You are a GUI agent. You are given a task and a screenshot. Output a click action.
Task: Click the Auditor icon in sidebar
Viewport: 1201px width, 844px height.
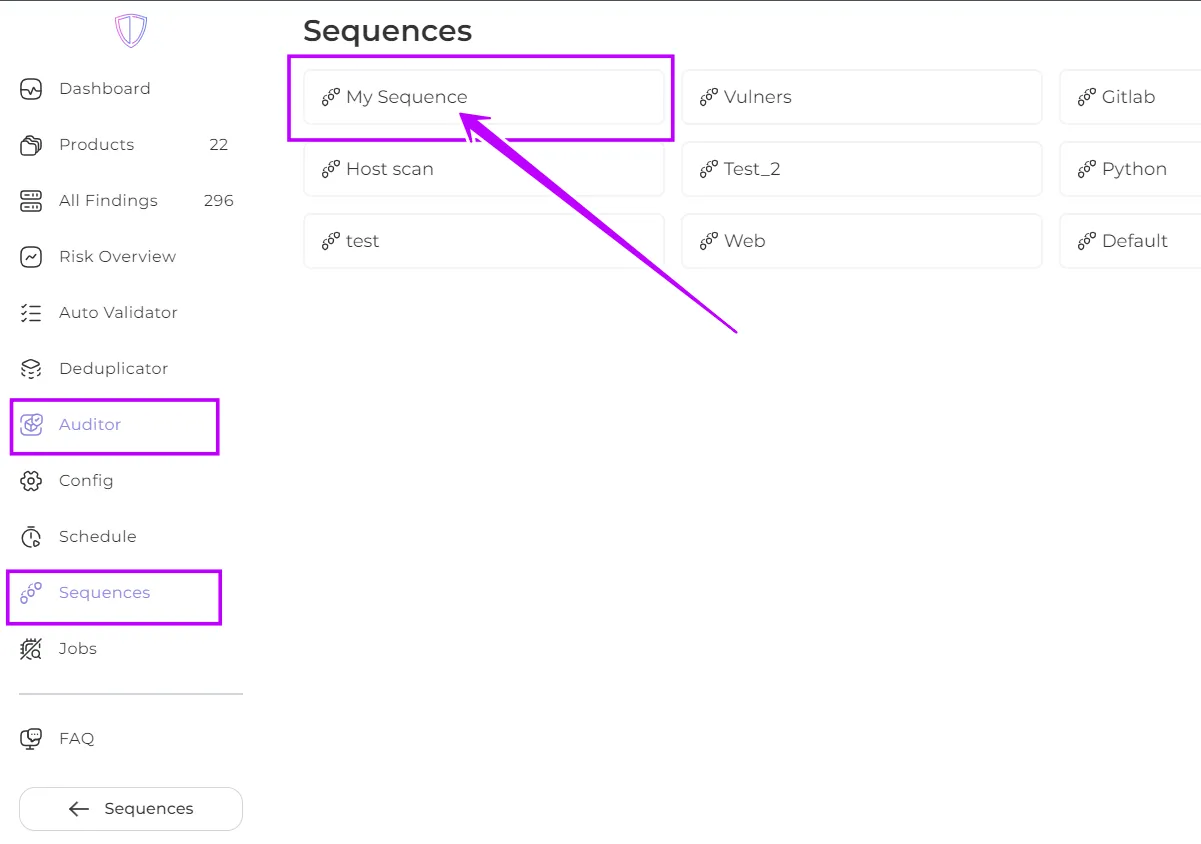point(31,425)
